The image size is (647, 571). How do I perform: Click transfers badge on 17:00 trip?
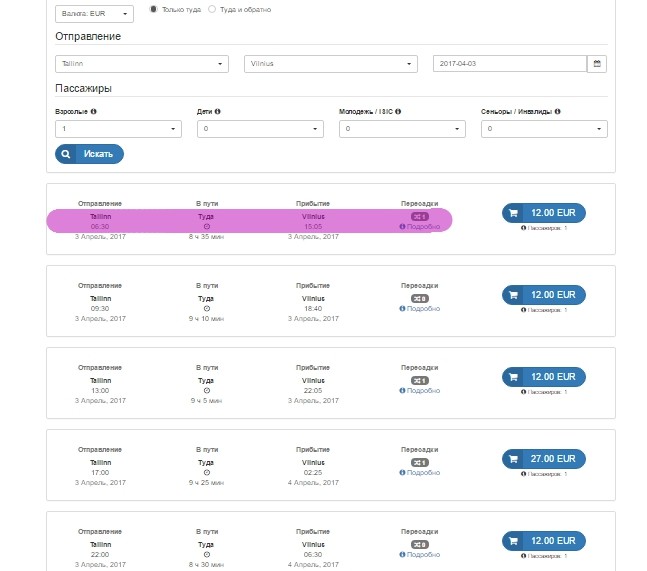point(419,463)
